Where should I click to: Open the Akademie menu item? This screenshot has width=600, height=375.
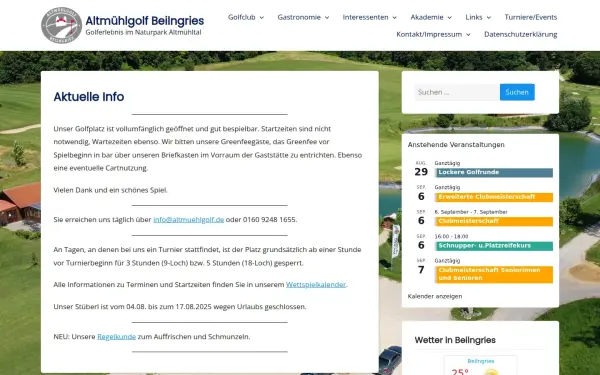coord(427,17)
